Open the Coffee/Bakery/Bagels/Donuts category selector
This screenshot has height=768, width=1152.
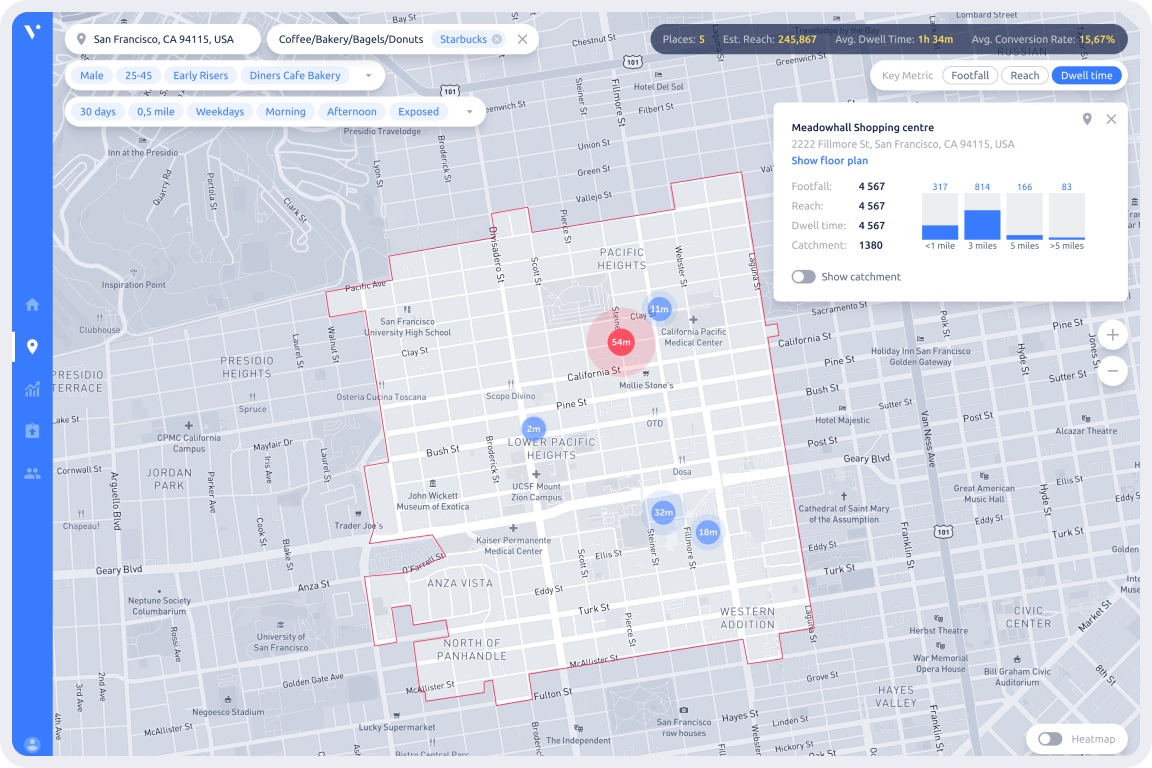click(x=350, y=39)
